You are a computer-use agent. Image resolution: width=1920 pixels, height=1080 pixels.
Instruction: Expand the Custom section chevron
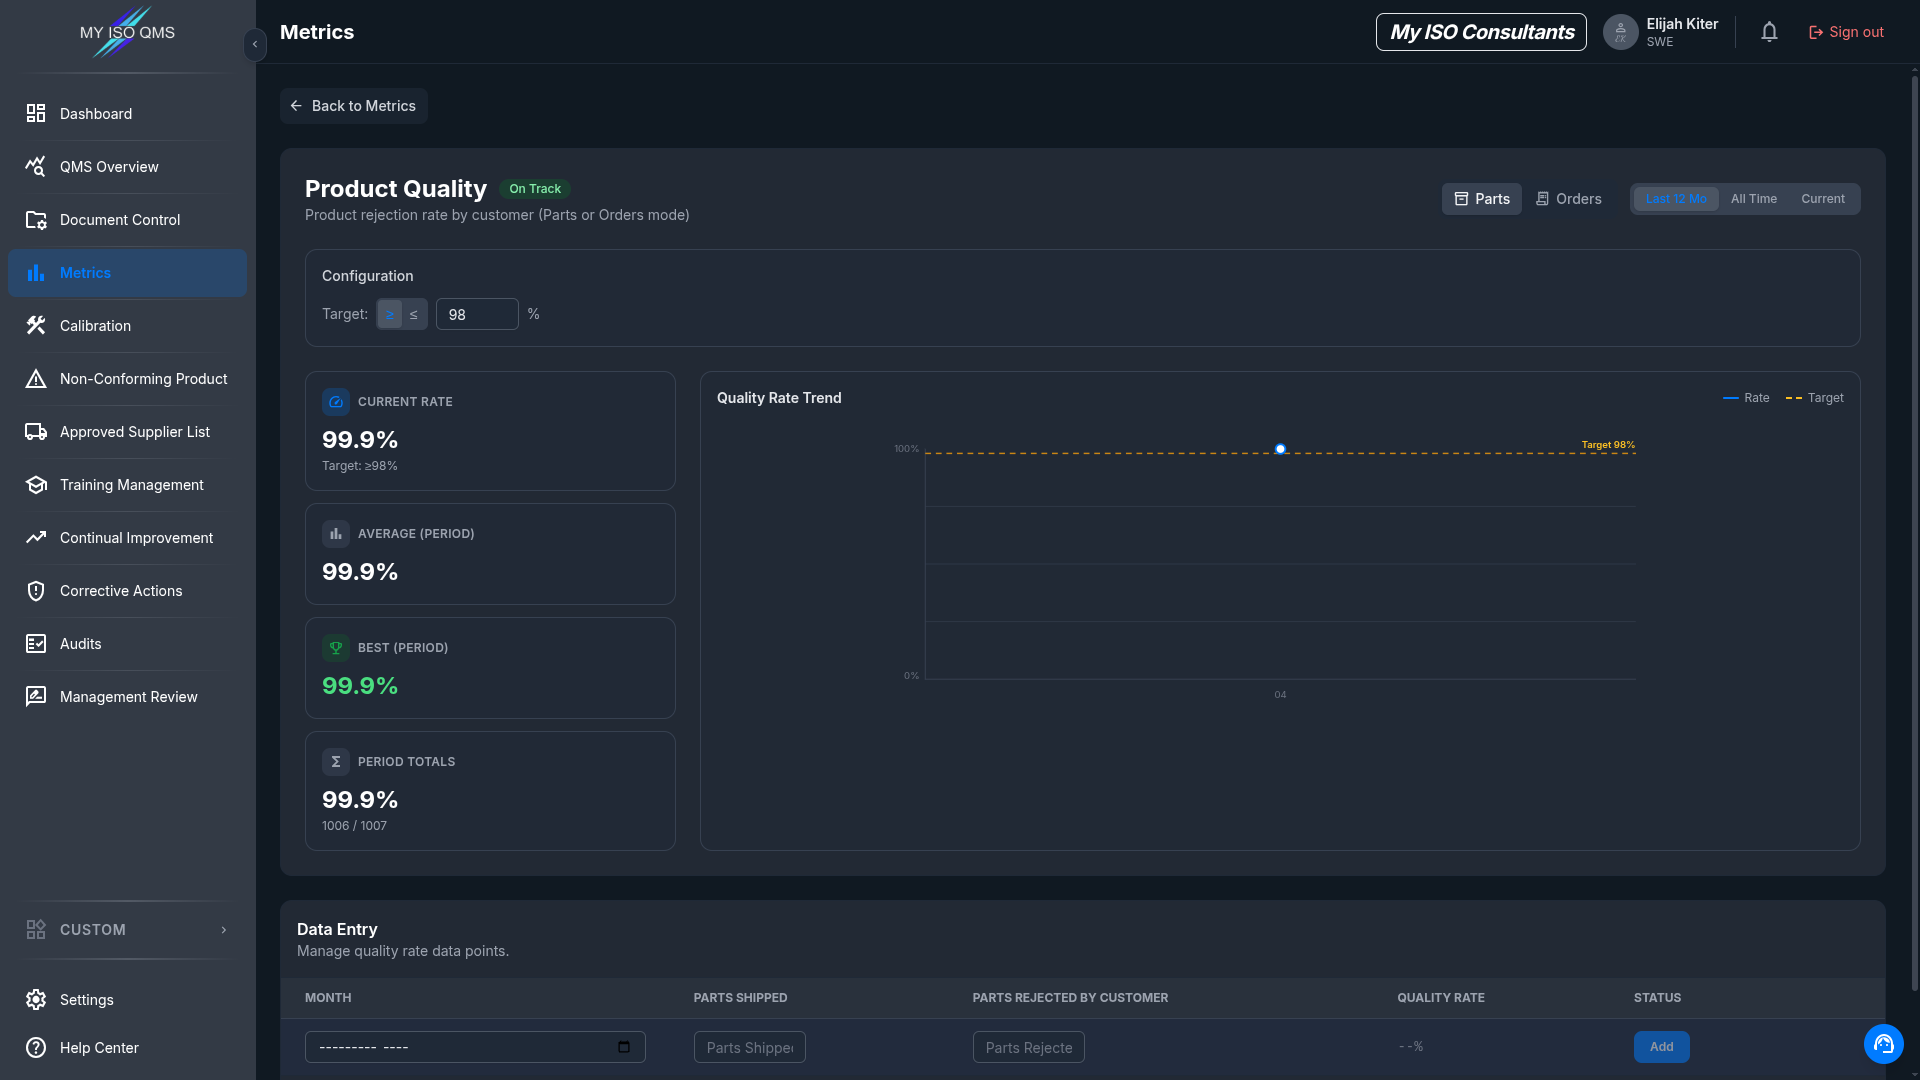click(x=224, y=930)
